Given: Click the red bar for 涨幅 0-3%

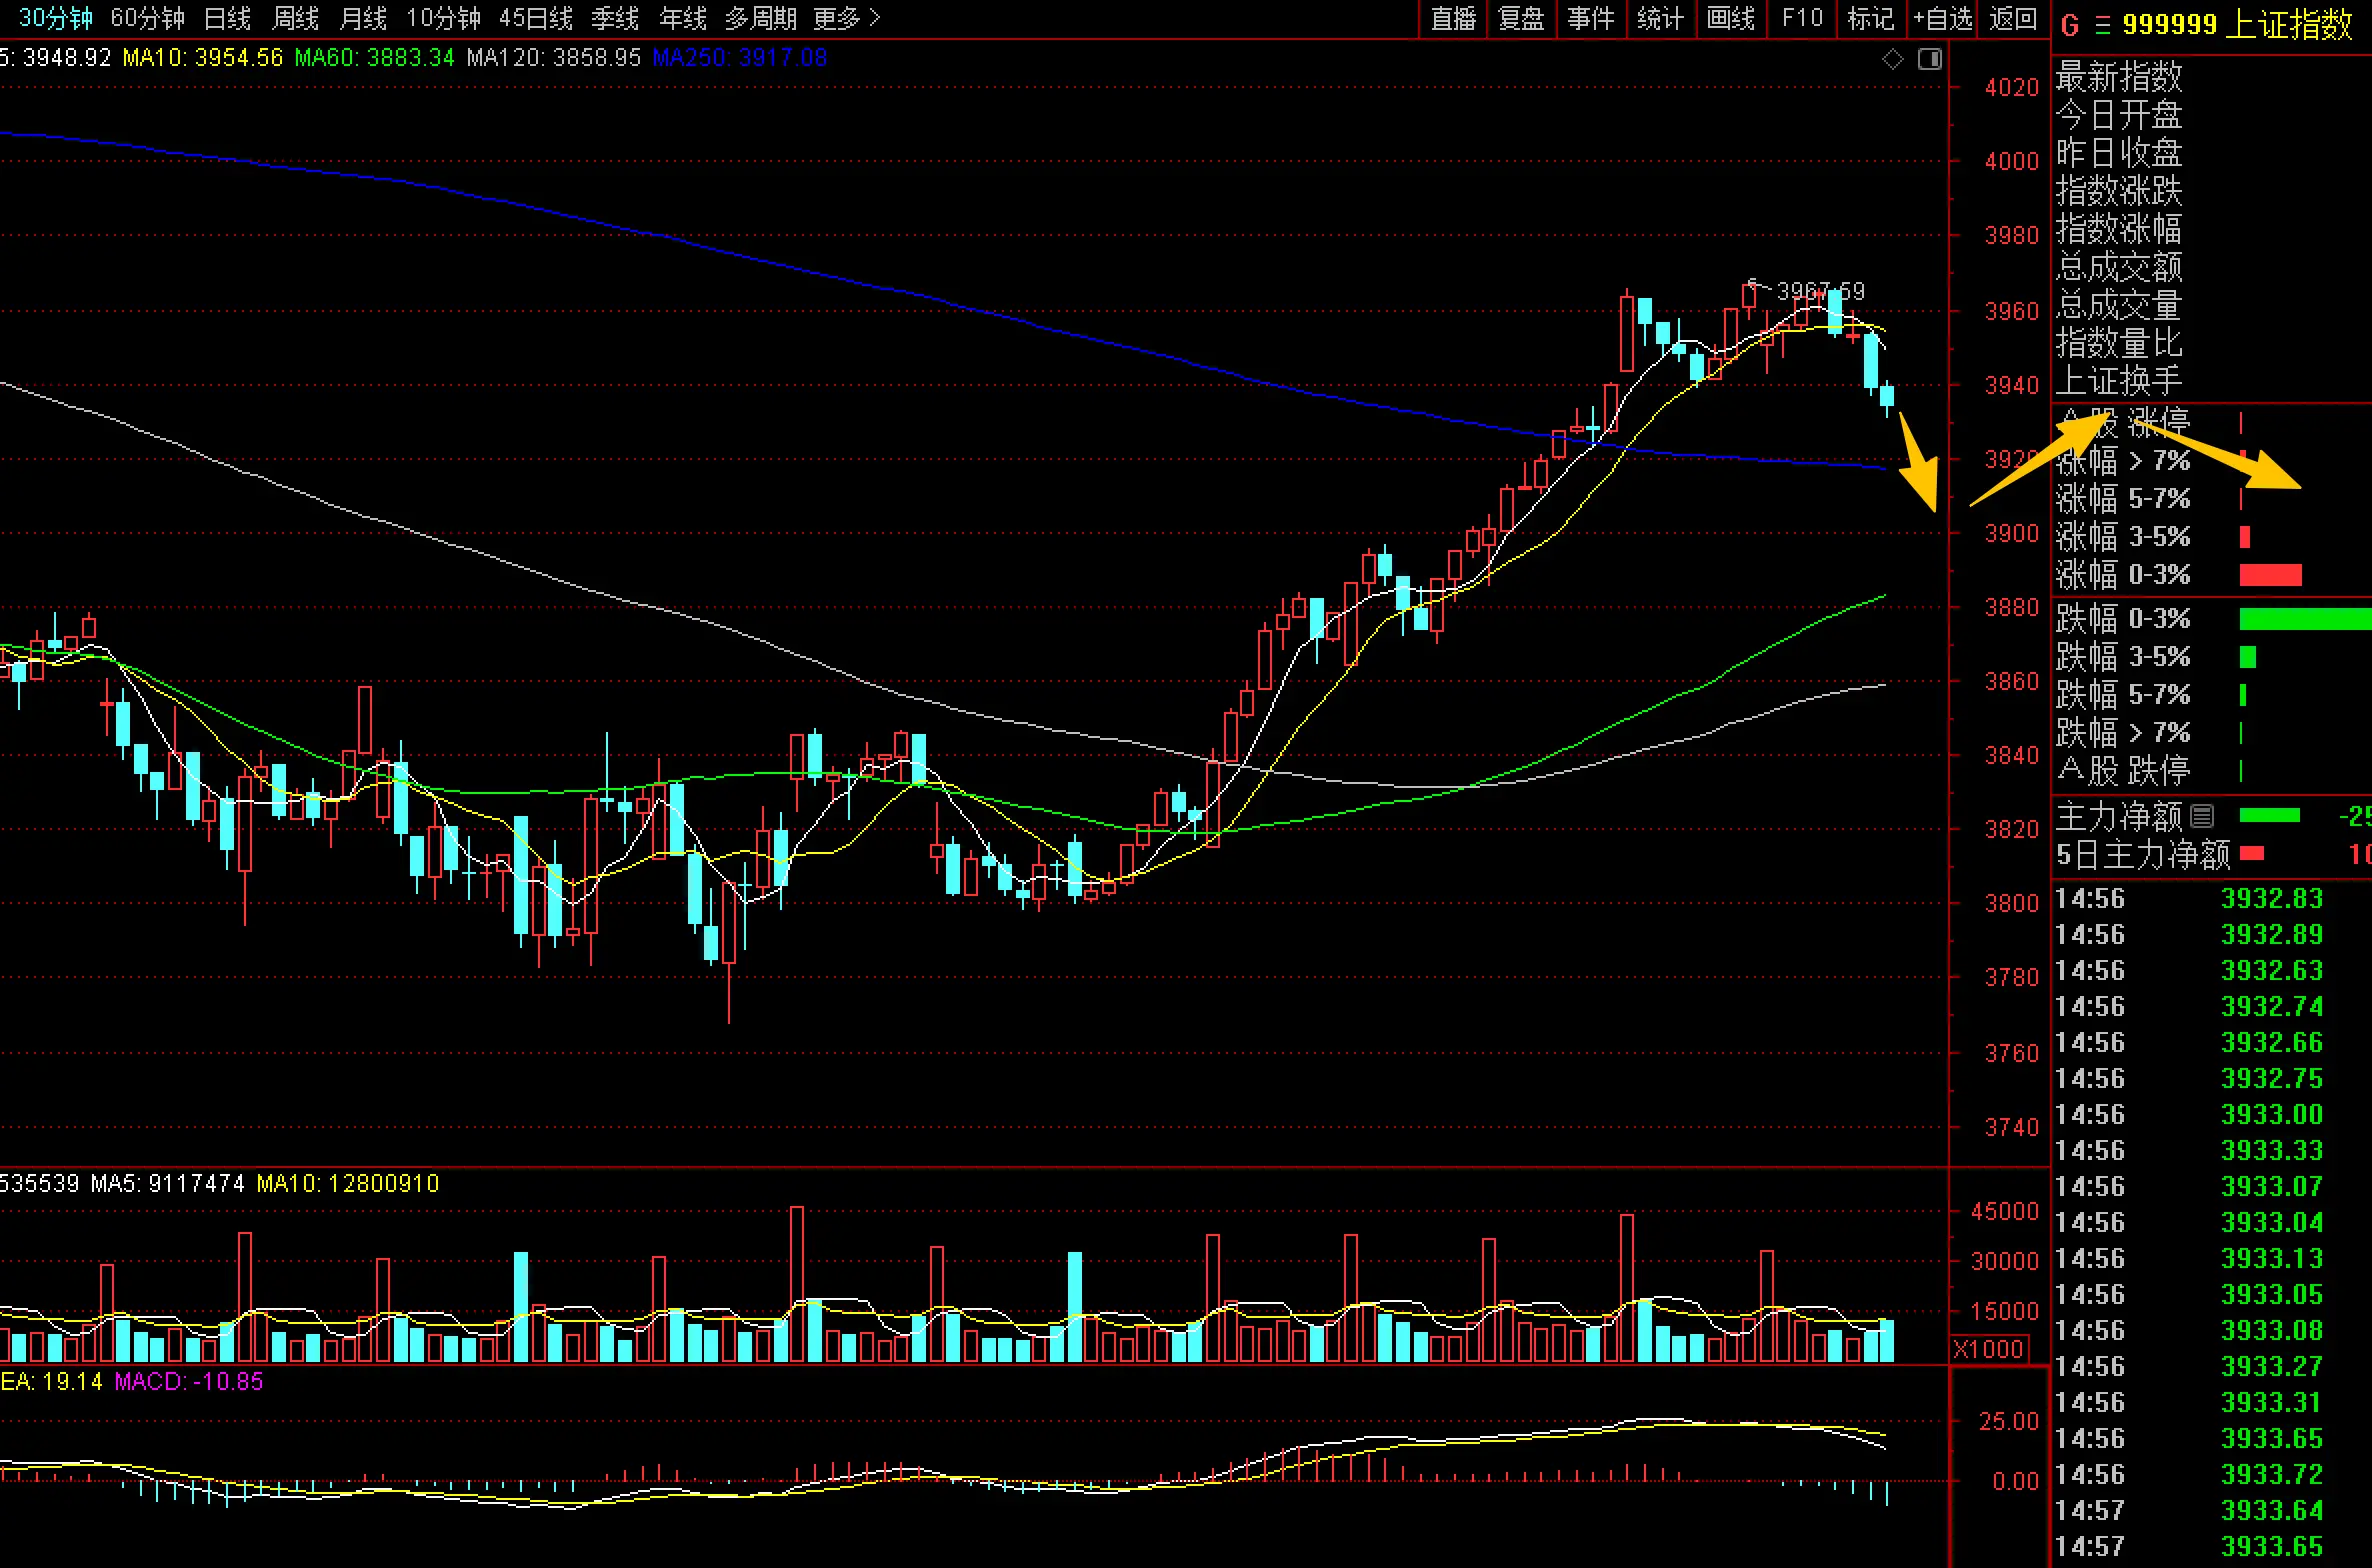Looking at the screenshot, I should pyautogui.click(x=2270, y=575).
